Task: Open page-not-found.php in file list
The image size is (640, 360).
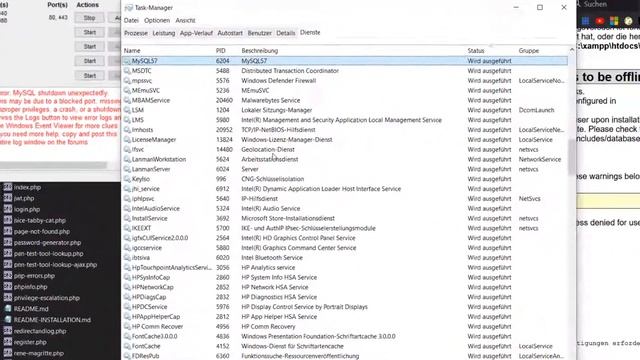Action: 42,231
